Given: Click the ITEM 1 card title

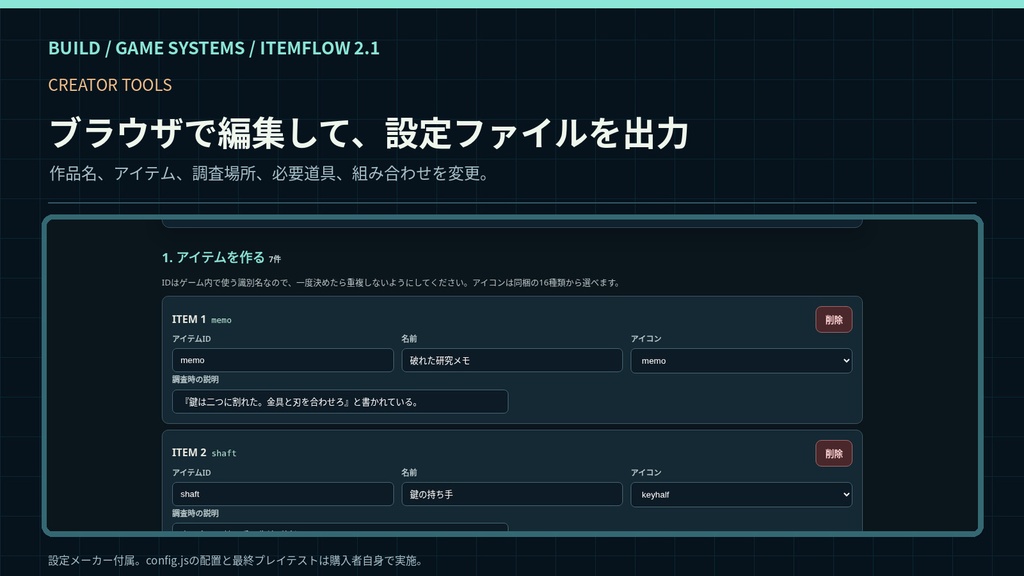Looking at the screenshot, I should tap(189, 319).
